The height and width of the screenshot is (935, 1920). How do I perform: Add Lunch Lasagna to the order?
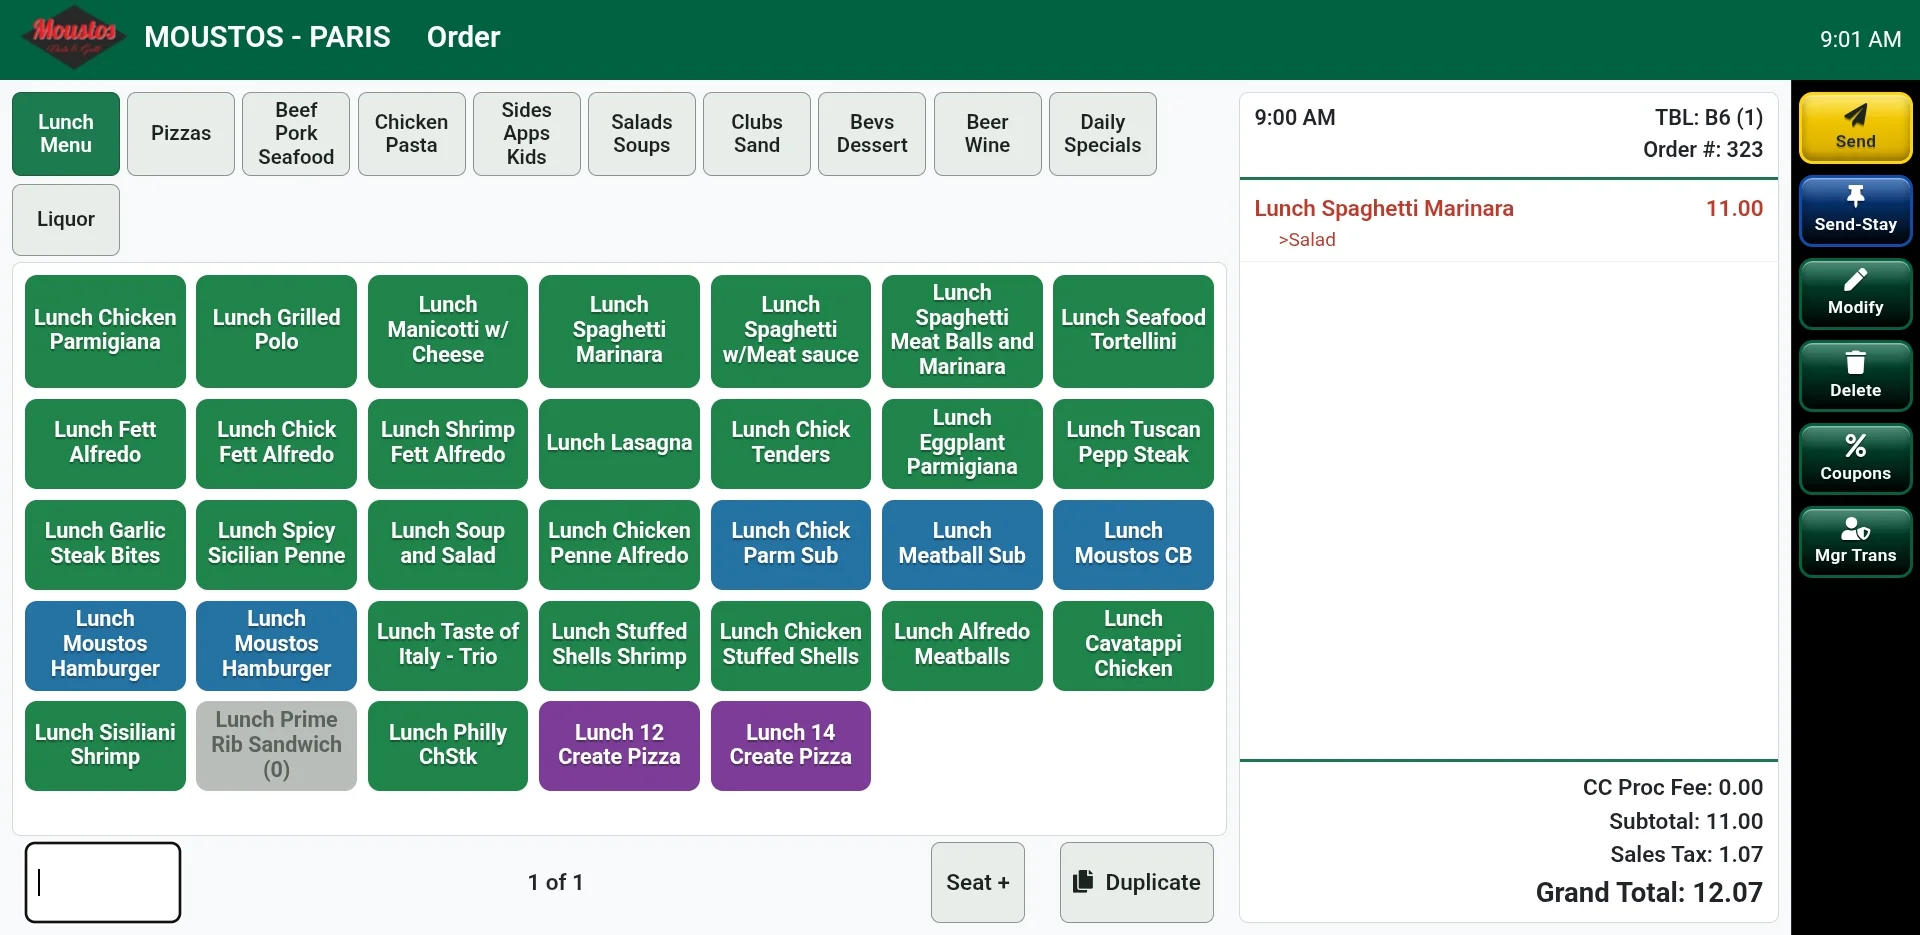(619, 443)
